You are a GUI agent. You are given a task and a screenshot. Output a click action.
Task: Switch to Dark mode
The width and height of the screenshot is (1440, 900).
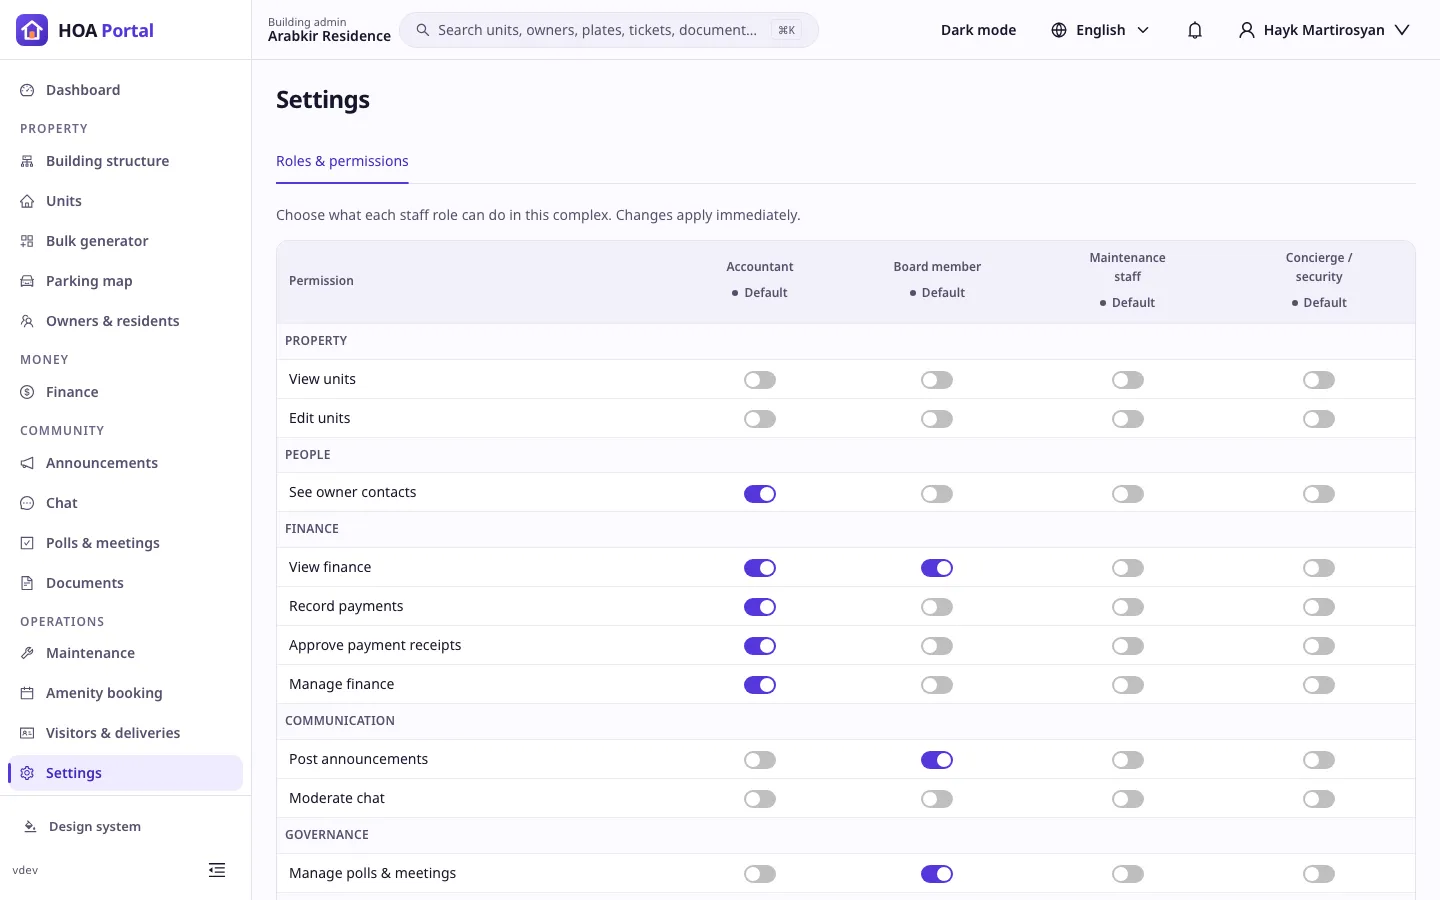point(978,30)
